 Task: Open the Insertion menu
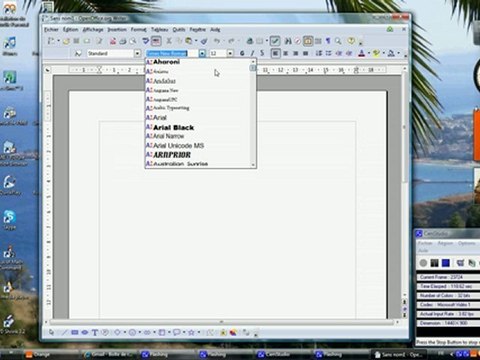point(117,30)
